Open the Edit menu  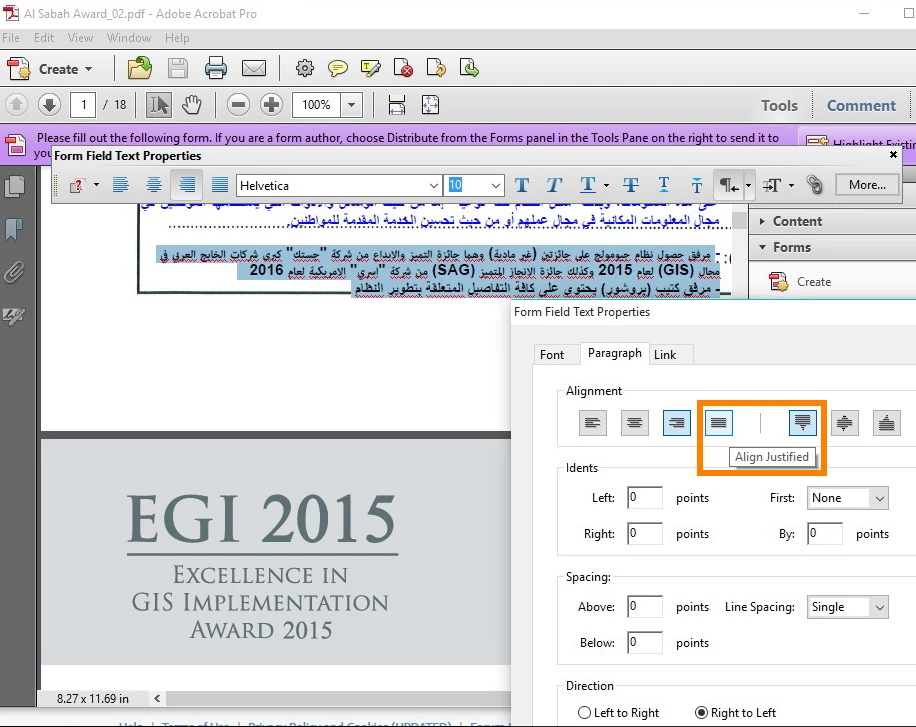(44, 38)
